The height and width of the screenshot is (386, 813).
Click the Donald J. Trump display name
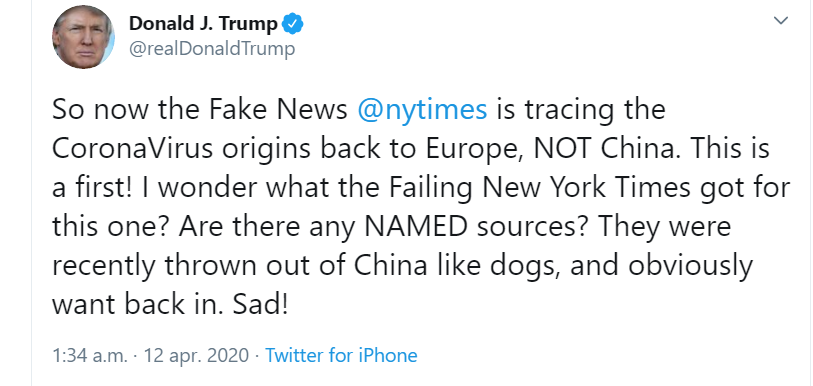click(203, 24)
